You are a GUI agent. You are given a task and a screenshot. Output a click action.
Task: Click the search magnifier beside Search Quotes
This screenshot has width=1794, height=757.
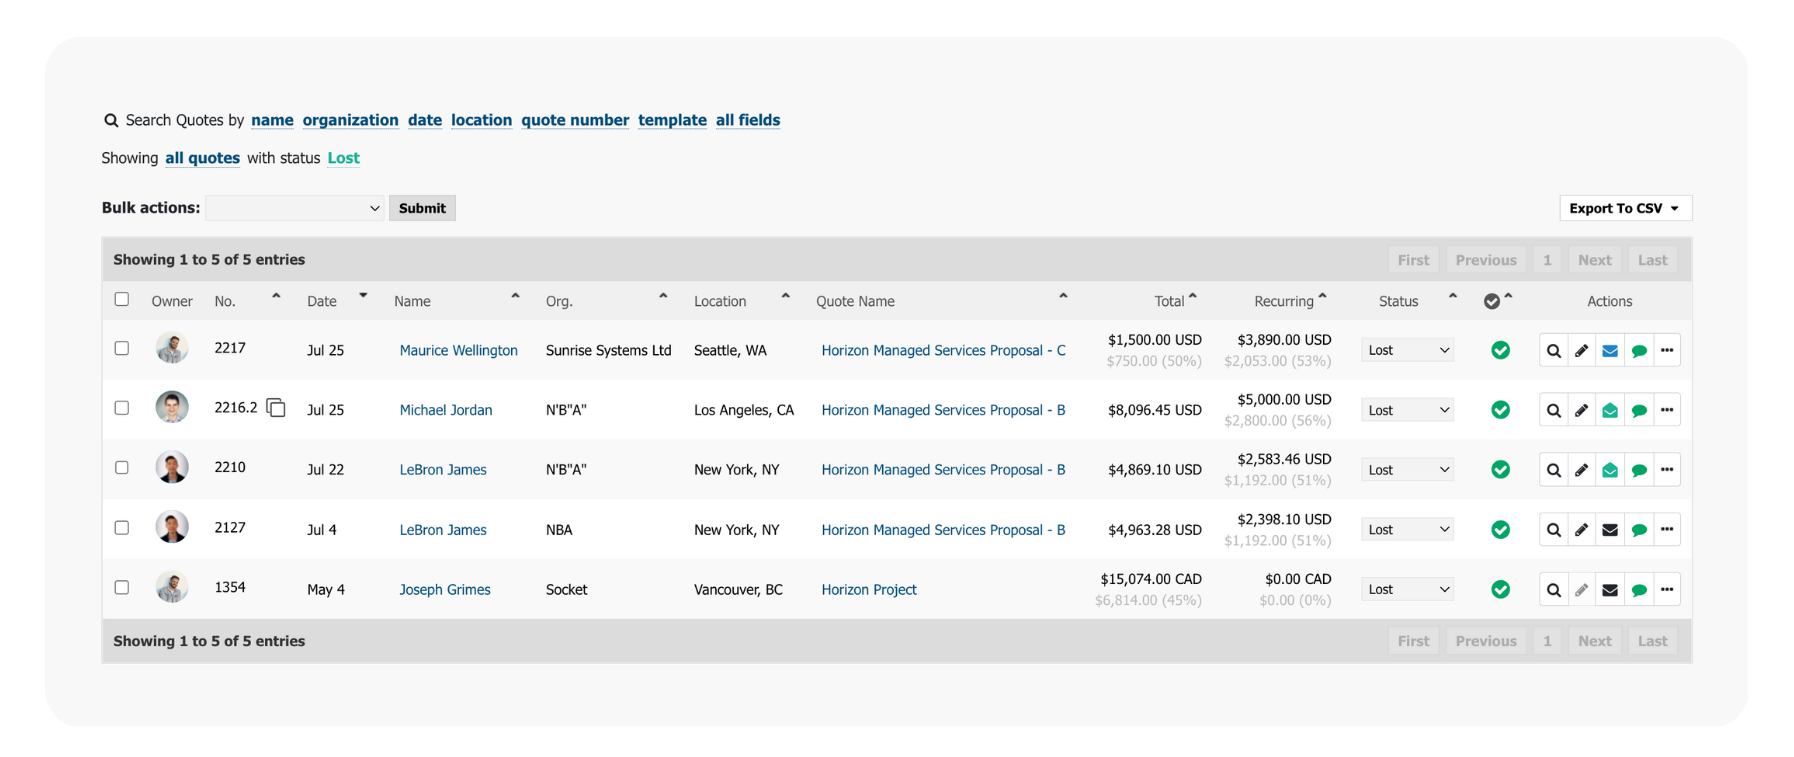111,120
